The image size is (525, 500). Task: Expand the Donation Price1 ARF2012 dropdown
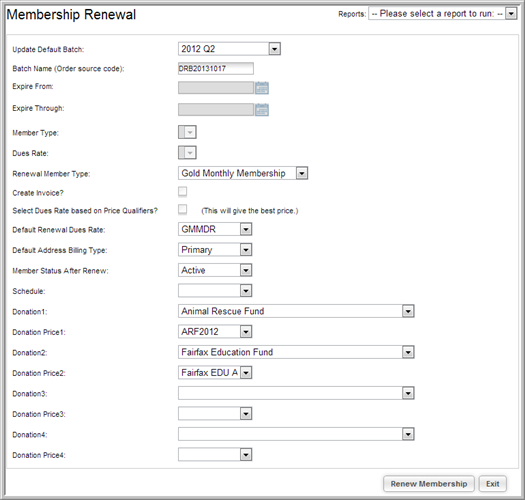(x=215, y=332)
